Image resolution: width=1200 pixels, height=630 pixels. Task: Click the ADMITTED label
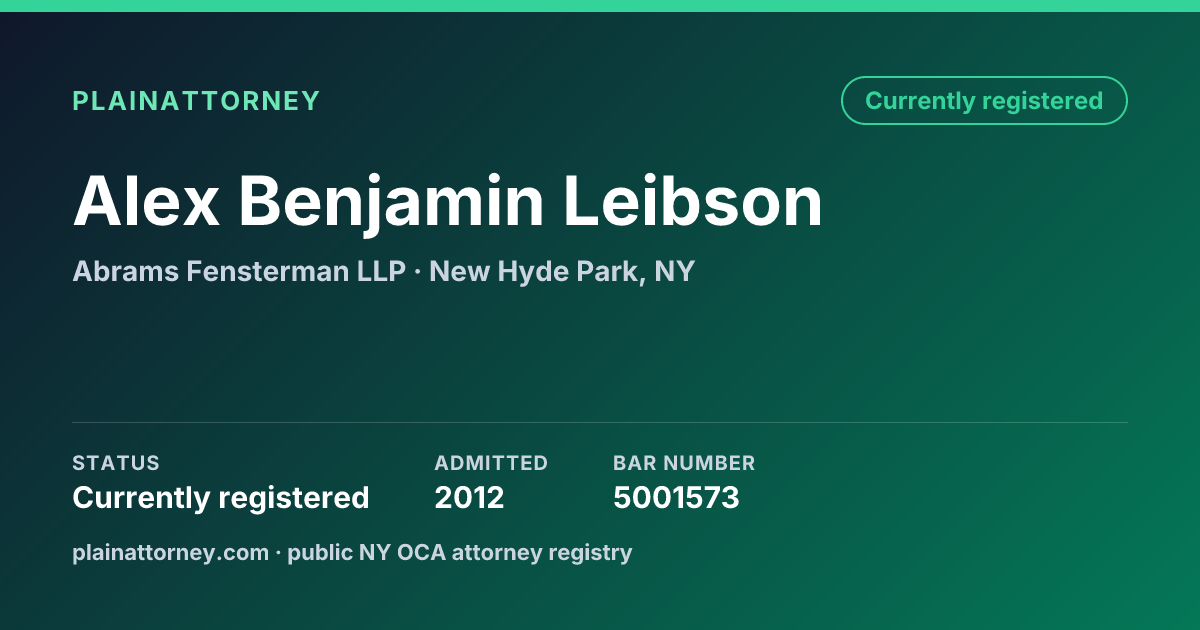pos(491,463)
